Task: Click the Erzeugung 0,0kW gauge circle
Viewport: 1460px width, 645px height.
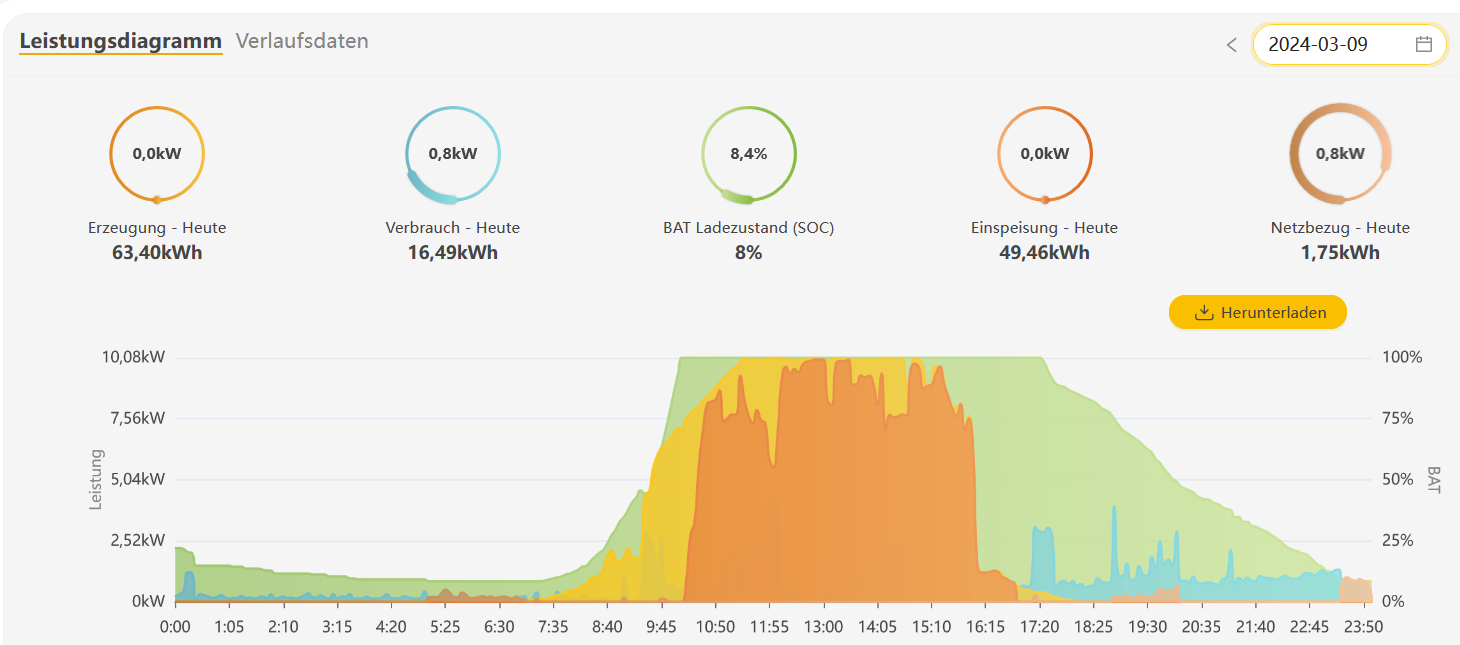Action: 157,154
